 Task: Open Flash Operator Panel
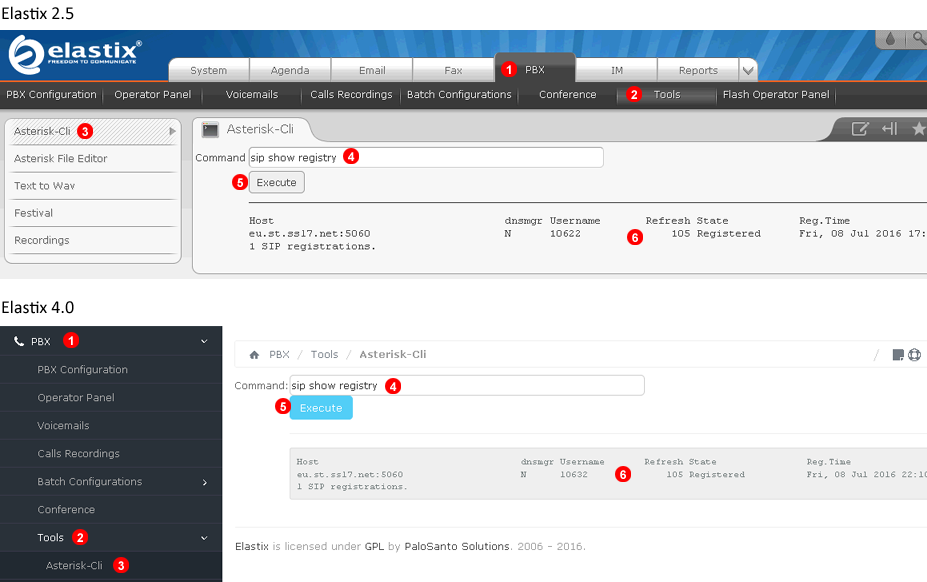point(776,95)
